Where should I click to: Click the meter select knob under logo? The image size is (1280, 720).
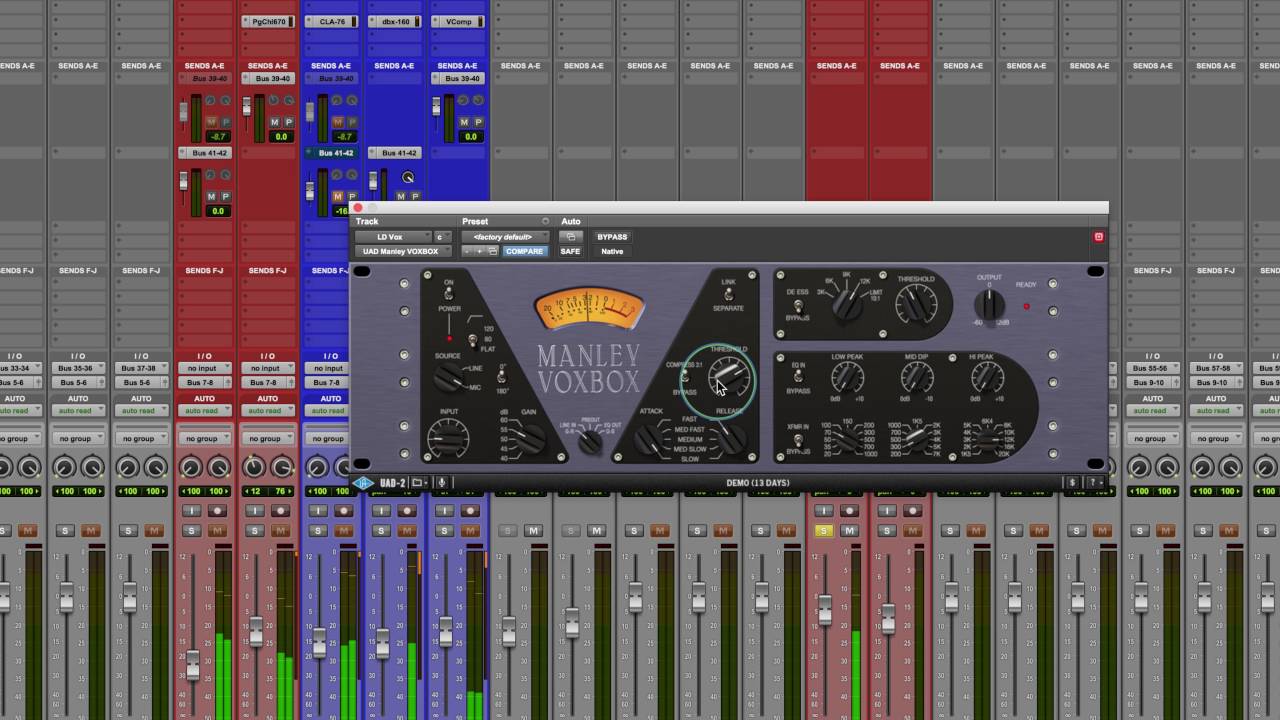590,441
